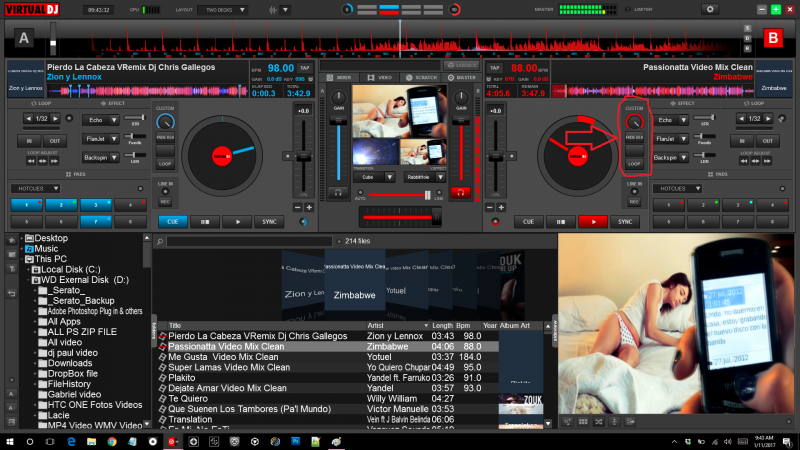Click deck B master tempo icon below pitch
Viewport: 800px width, 450px height.
coord(495,222)
